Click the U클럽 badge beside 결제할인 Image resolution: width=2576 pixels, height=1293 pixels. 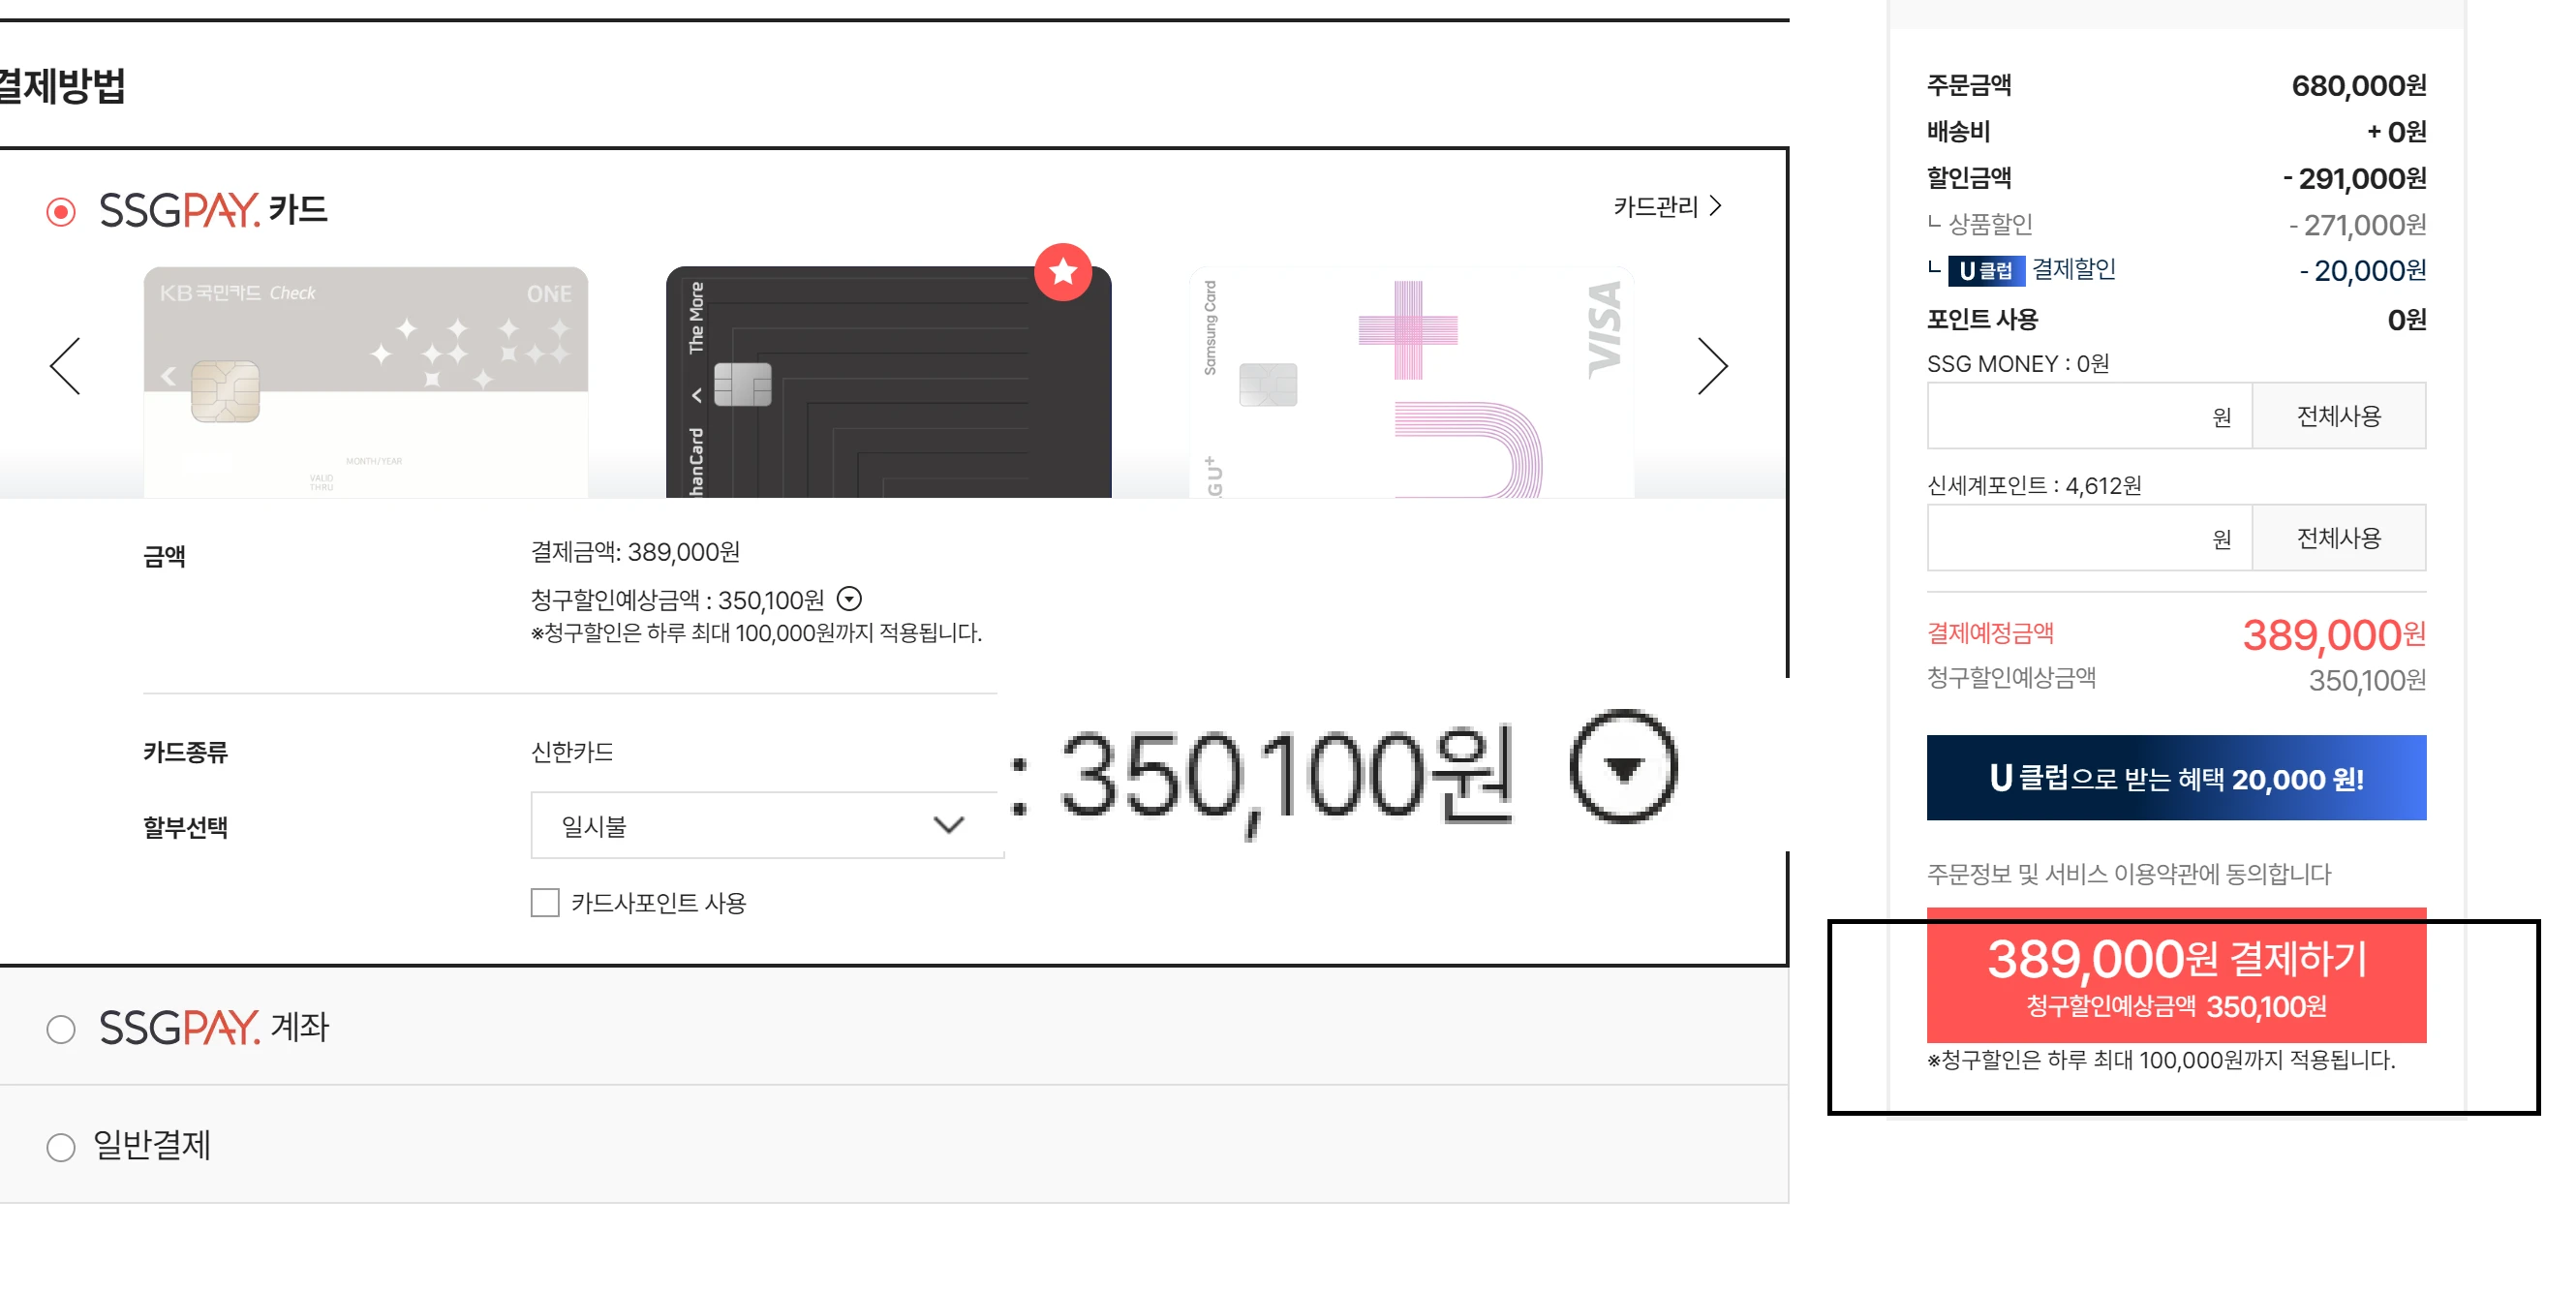click(1985, 270)
